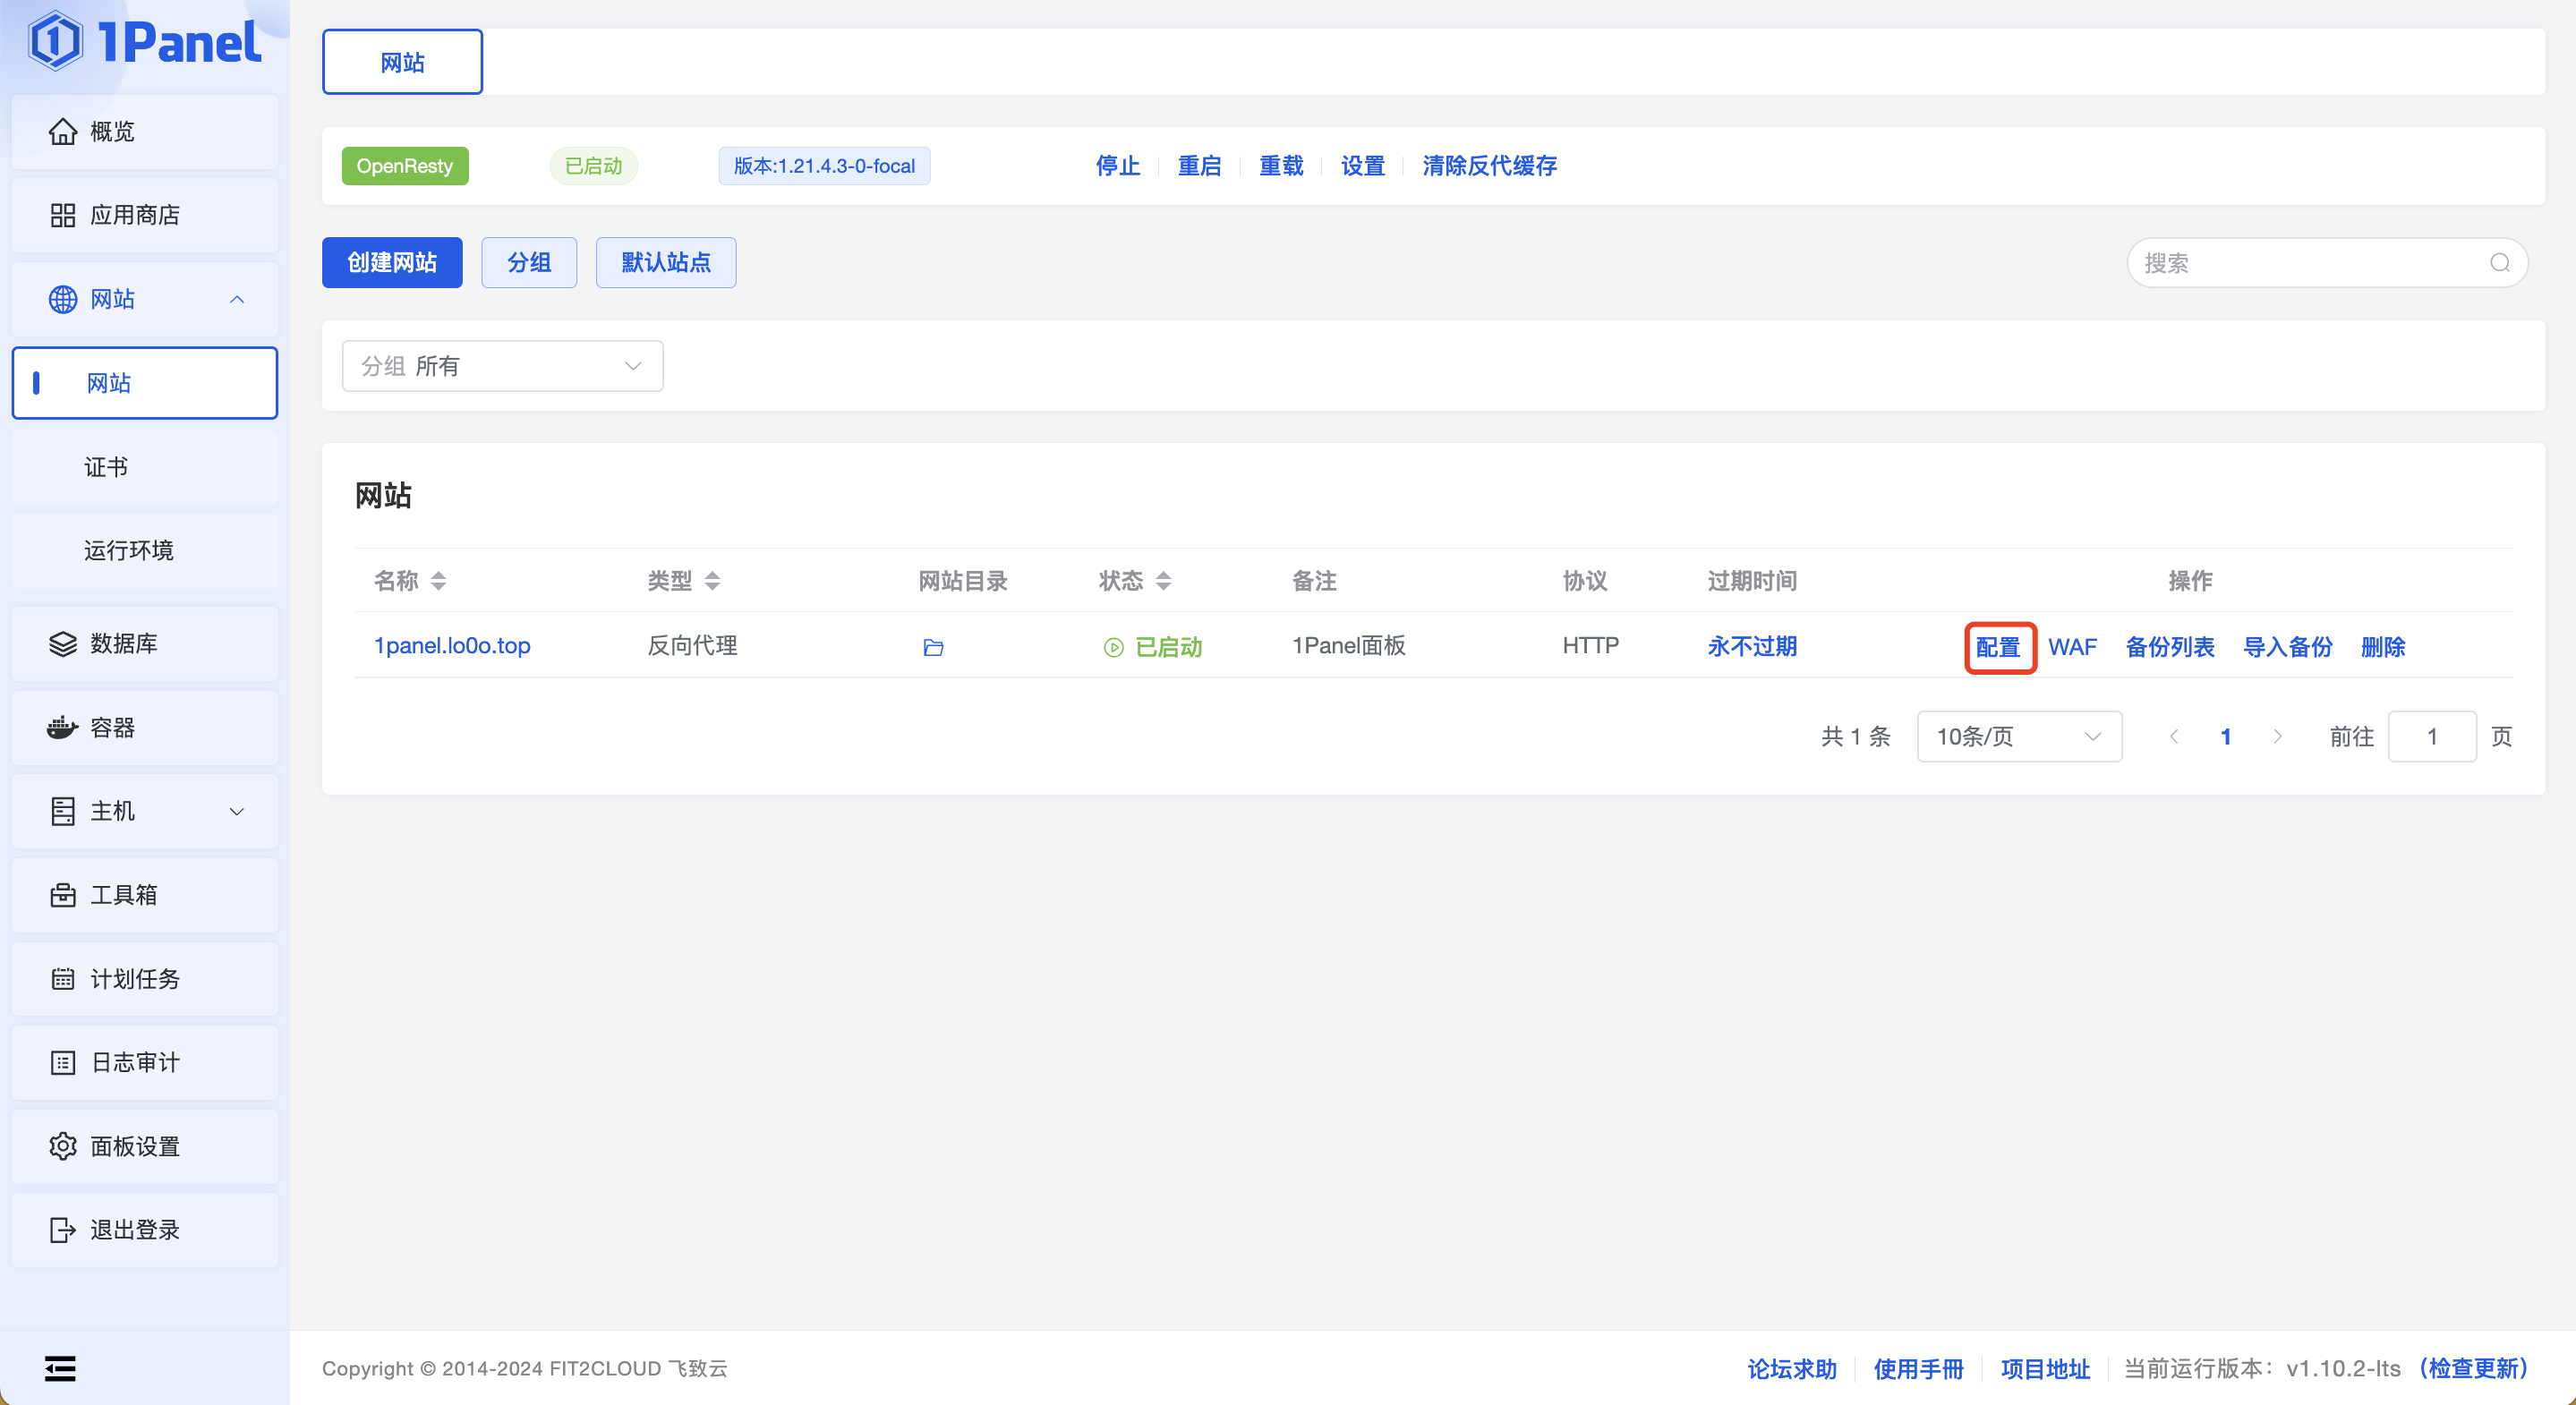Viewport: 2576px width, 1405px height.
Task: Click the 容器 docker whale icon
Action: click(63, 727)
